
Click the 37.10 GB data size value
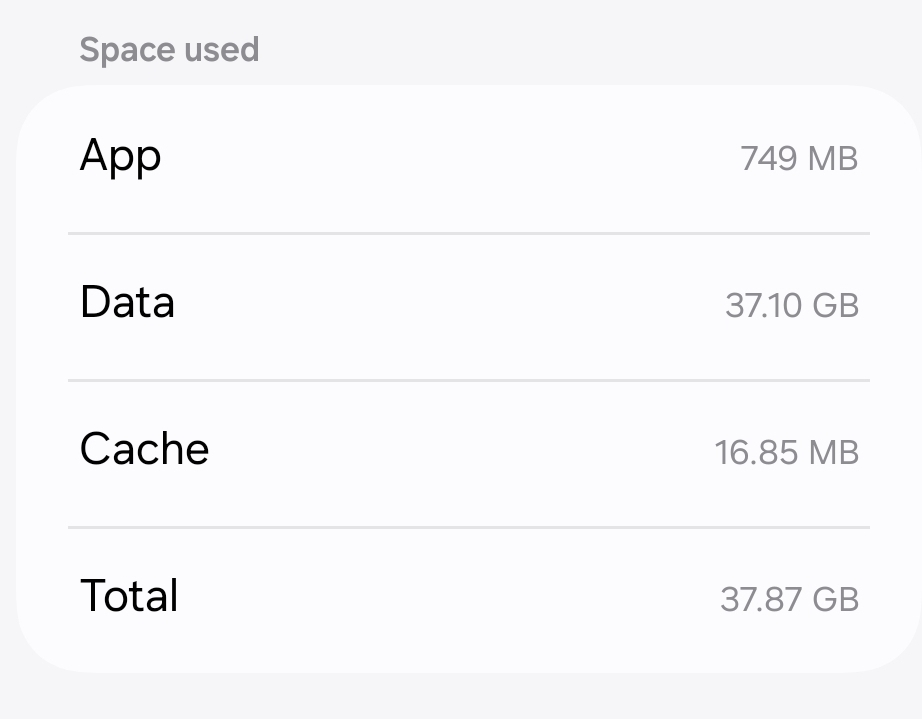pyautogui.click(x=791, y=305)
